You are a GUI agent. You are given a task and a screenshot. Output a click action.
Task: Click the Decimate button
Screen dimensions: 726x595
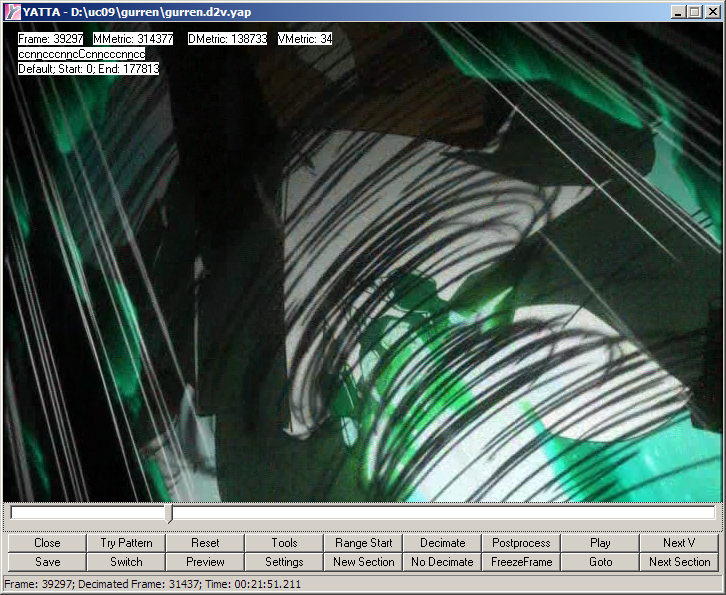click(x=442, y=543)
